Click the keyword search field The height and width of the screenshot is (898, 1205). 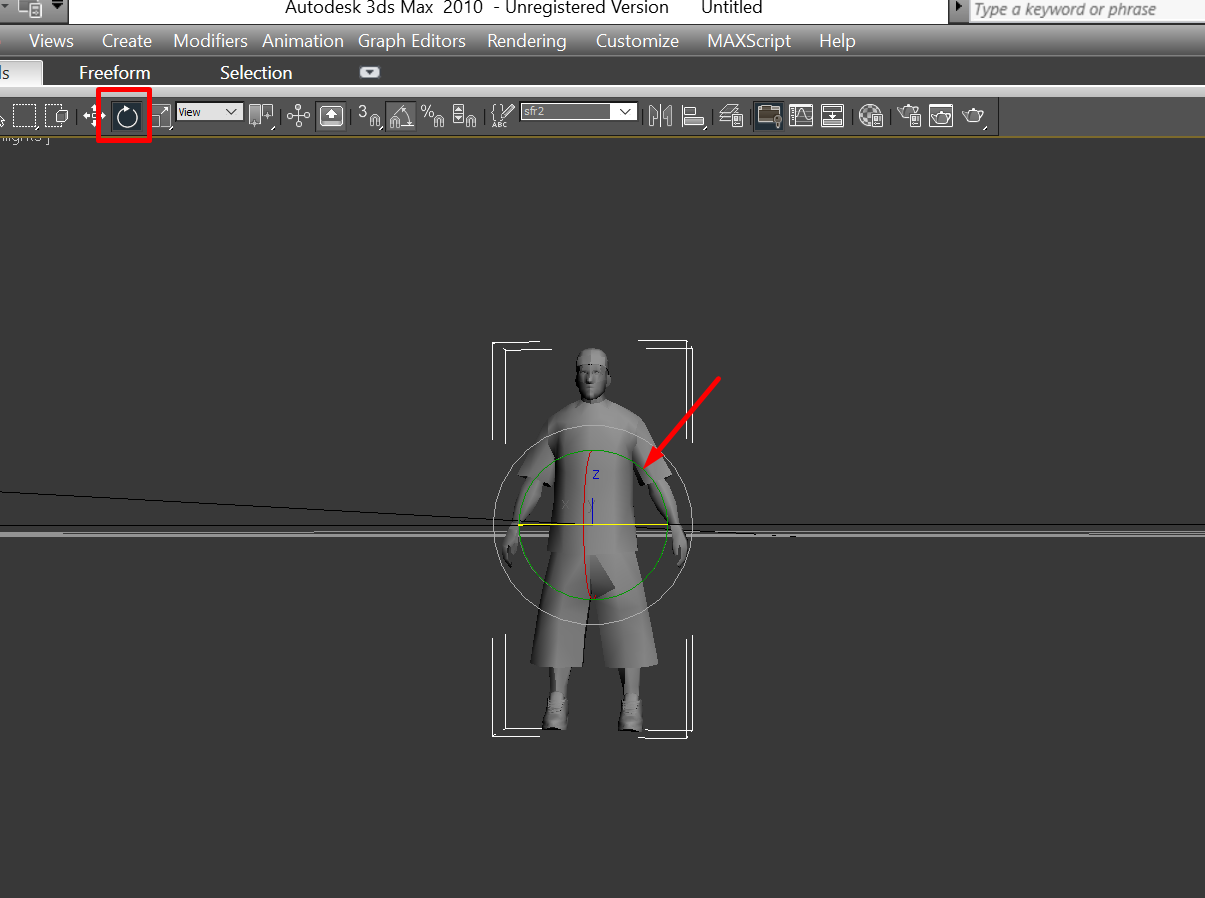point(1085,10)
